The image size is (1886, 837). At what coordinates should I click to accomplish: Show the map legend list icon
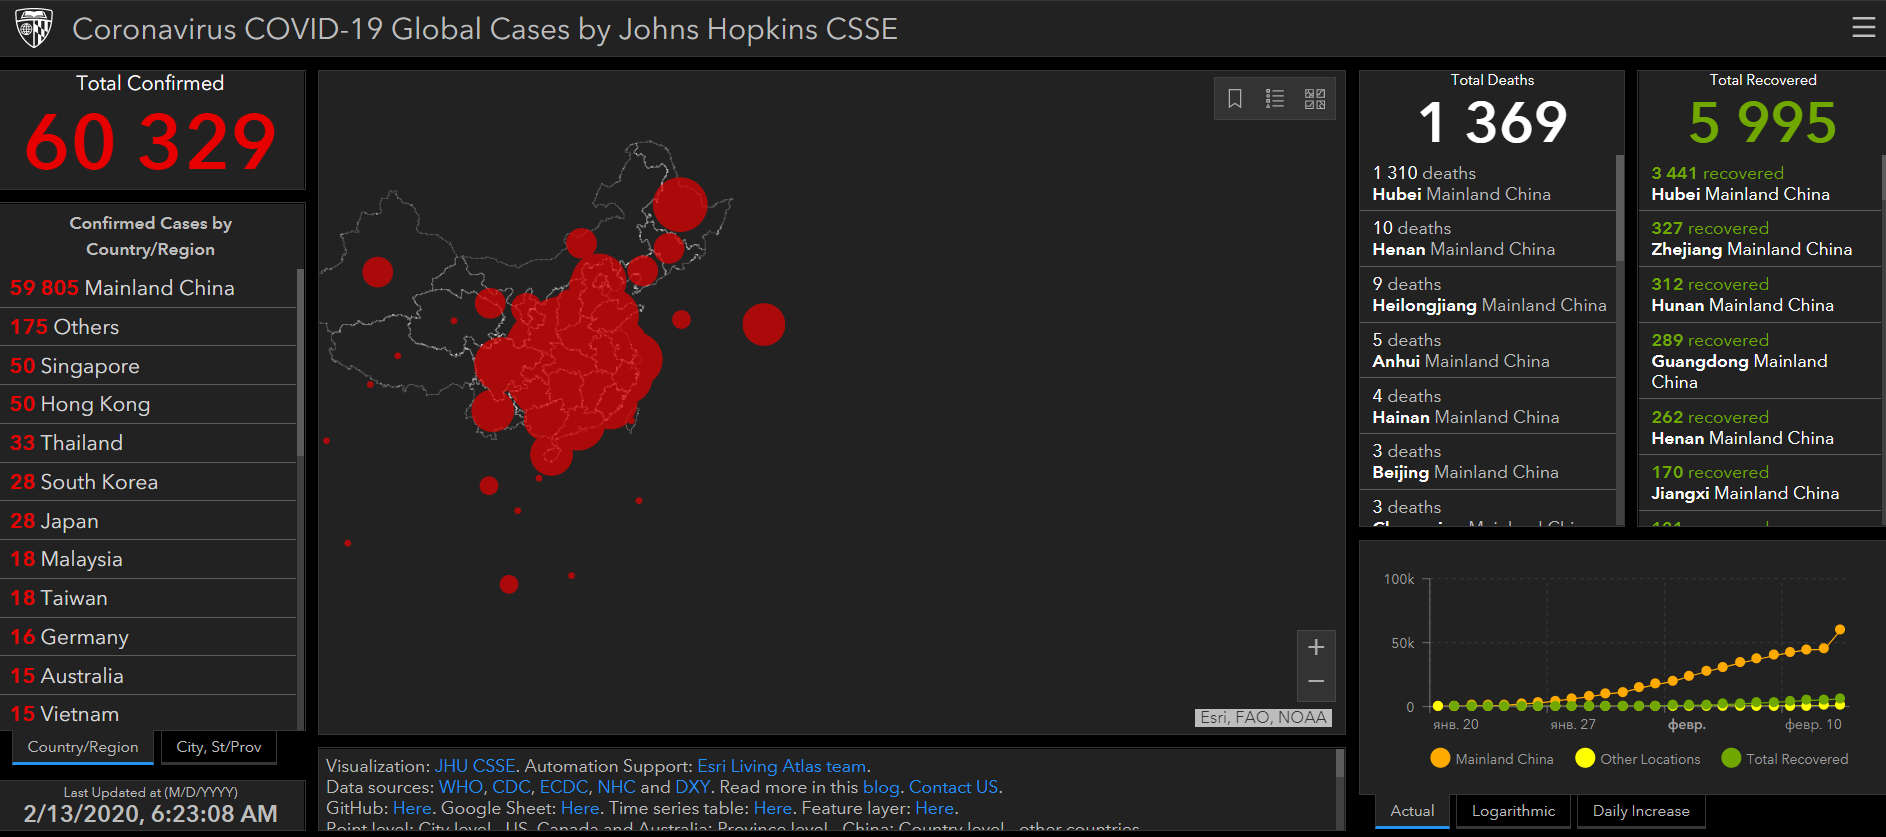tap(1275, 98)
